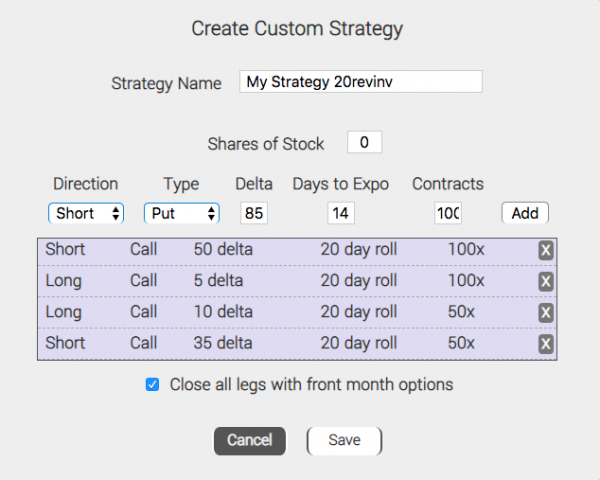
Task: Click the Days to Expo field
Action: [340, 213]
